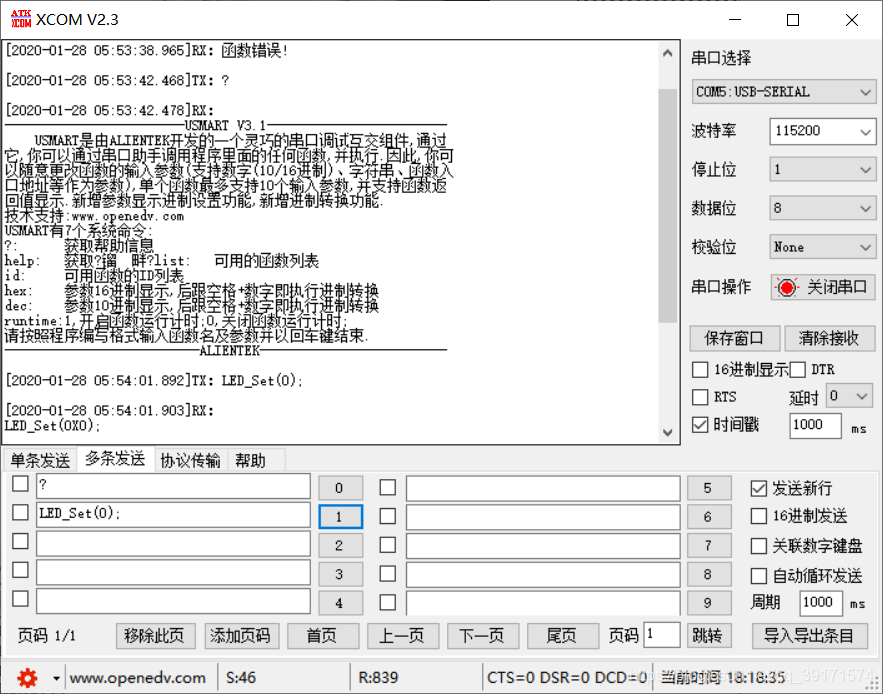Switch to 多条发送 multi send tab
Viewport: 883px width, 694px height.
pyautogui.click(x=115, y=459)
